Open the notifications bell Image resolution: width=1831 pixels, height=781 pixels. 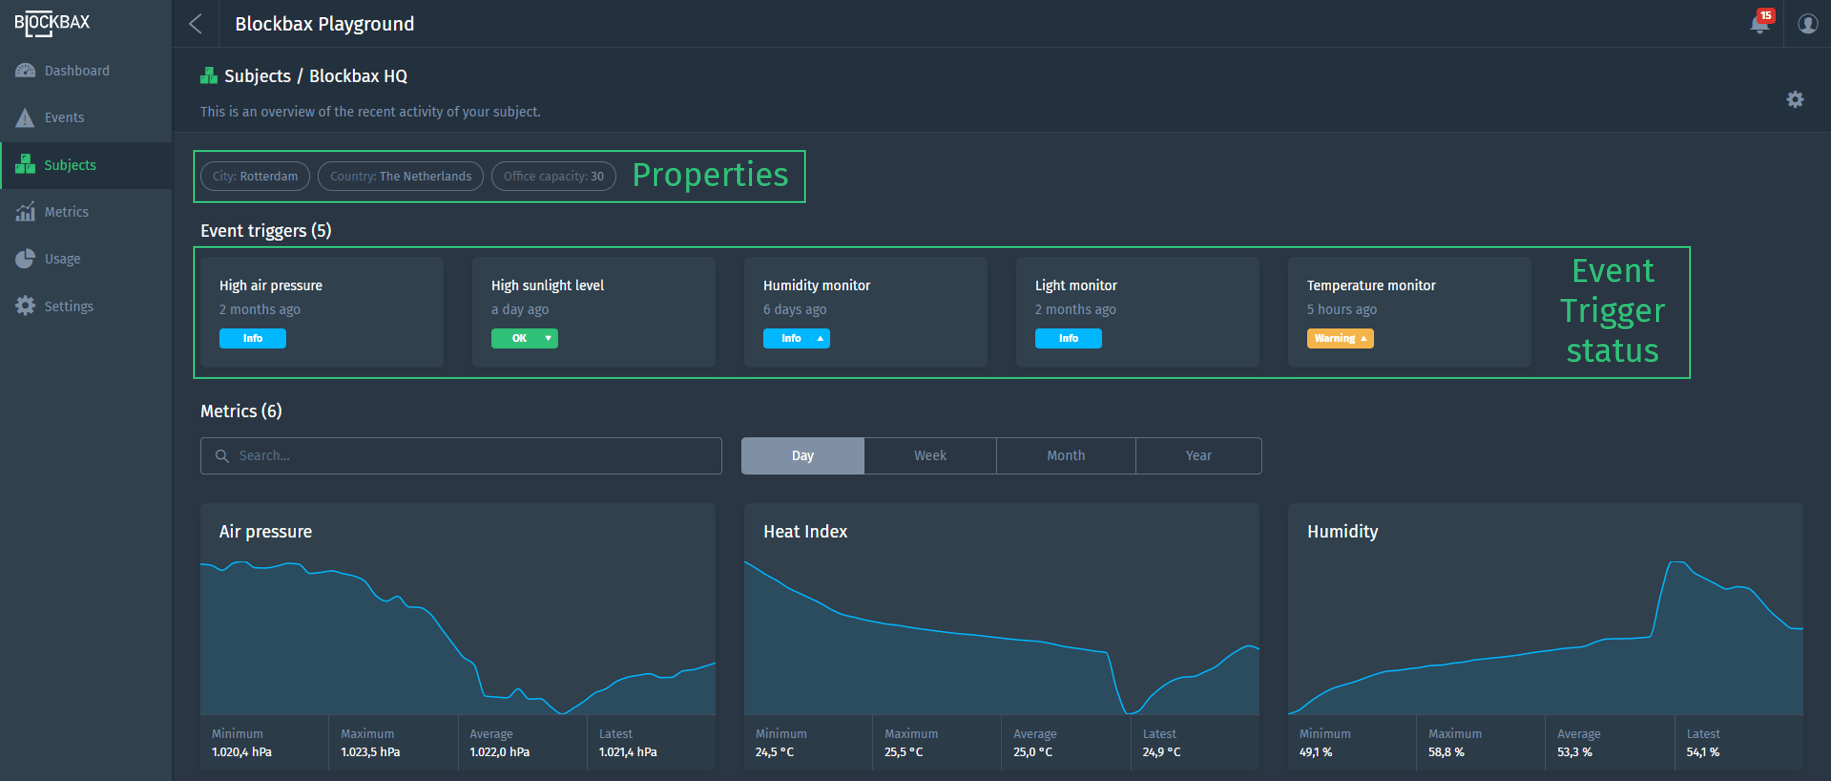[x=1759, y=23]
